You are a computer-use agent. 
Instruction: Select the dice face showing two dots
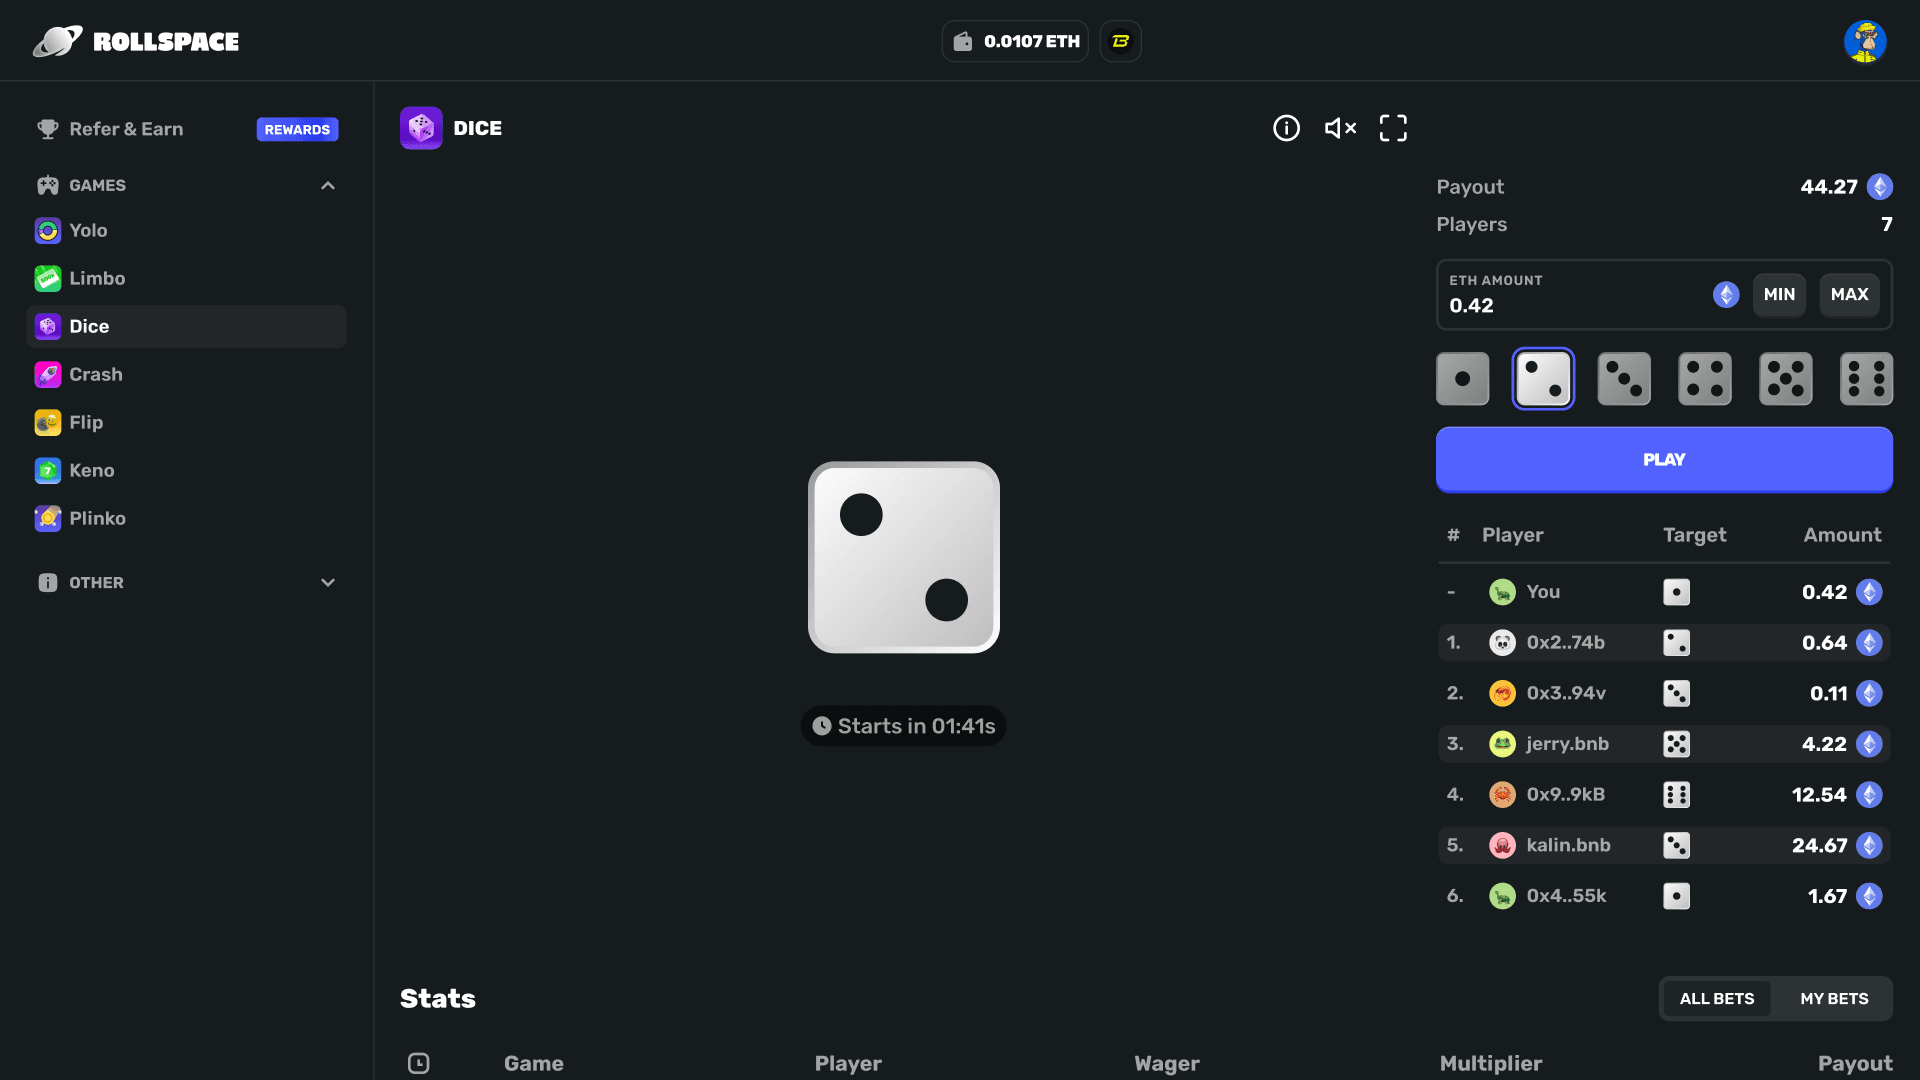1543,378
